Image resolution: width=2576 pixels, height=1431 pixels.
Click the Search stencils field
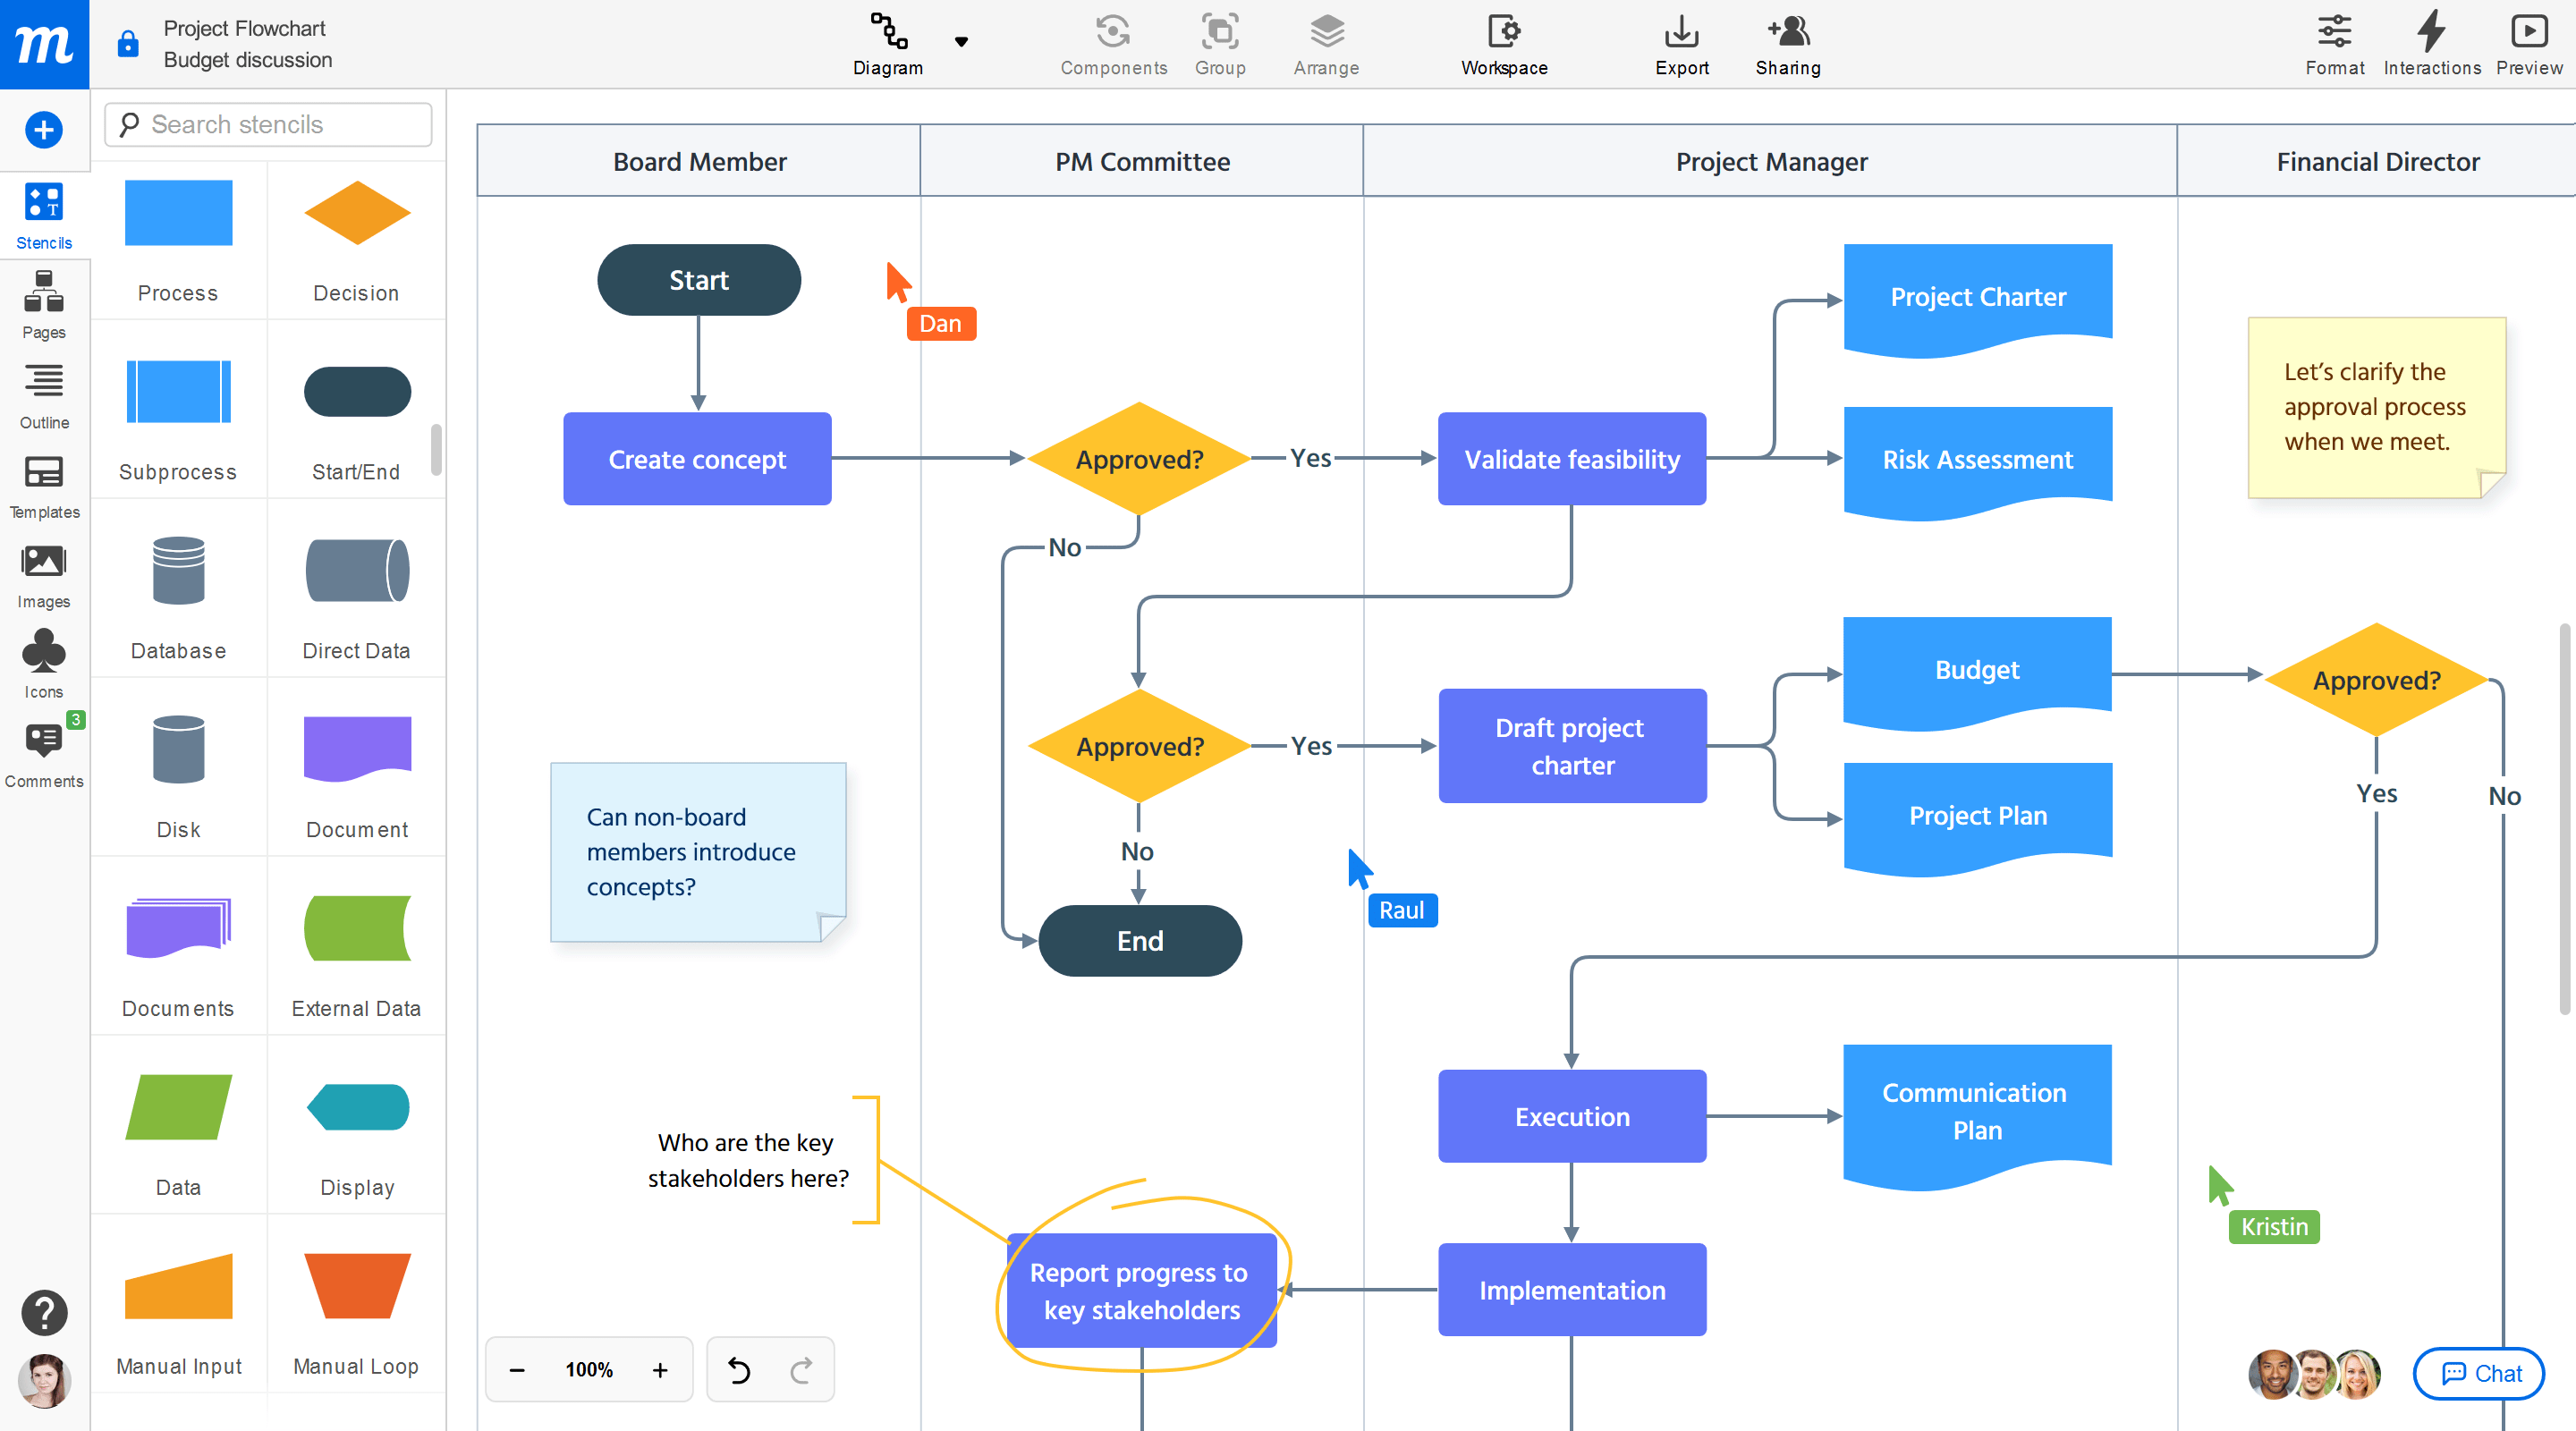click(267, 124)
